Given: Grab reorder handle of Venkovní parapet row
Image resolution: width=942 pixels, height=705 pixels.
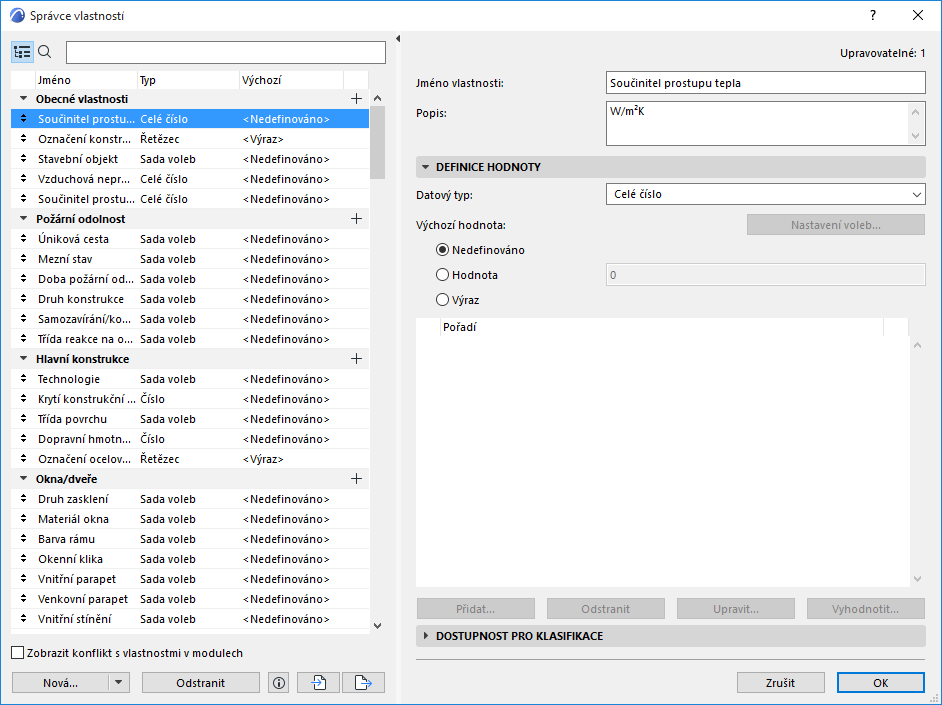Looking at the screenshot, I should click(x=23, y=599).
